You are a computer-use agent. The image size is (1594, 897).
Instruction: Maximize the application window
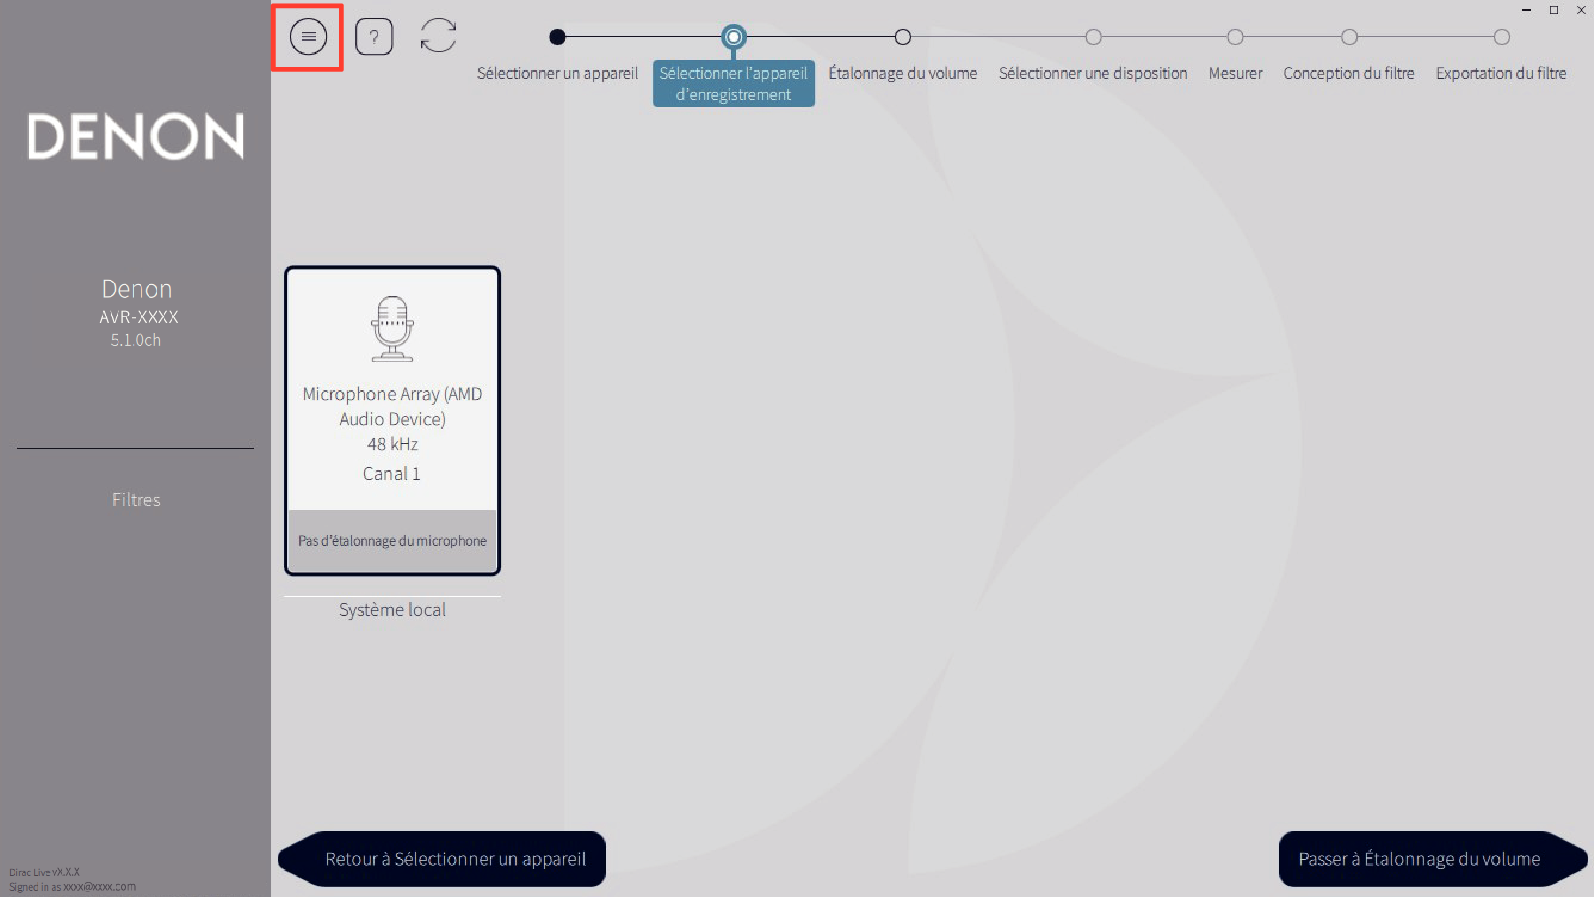coord(1554,10)
